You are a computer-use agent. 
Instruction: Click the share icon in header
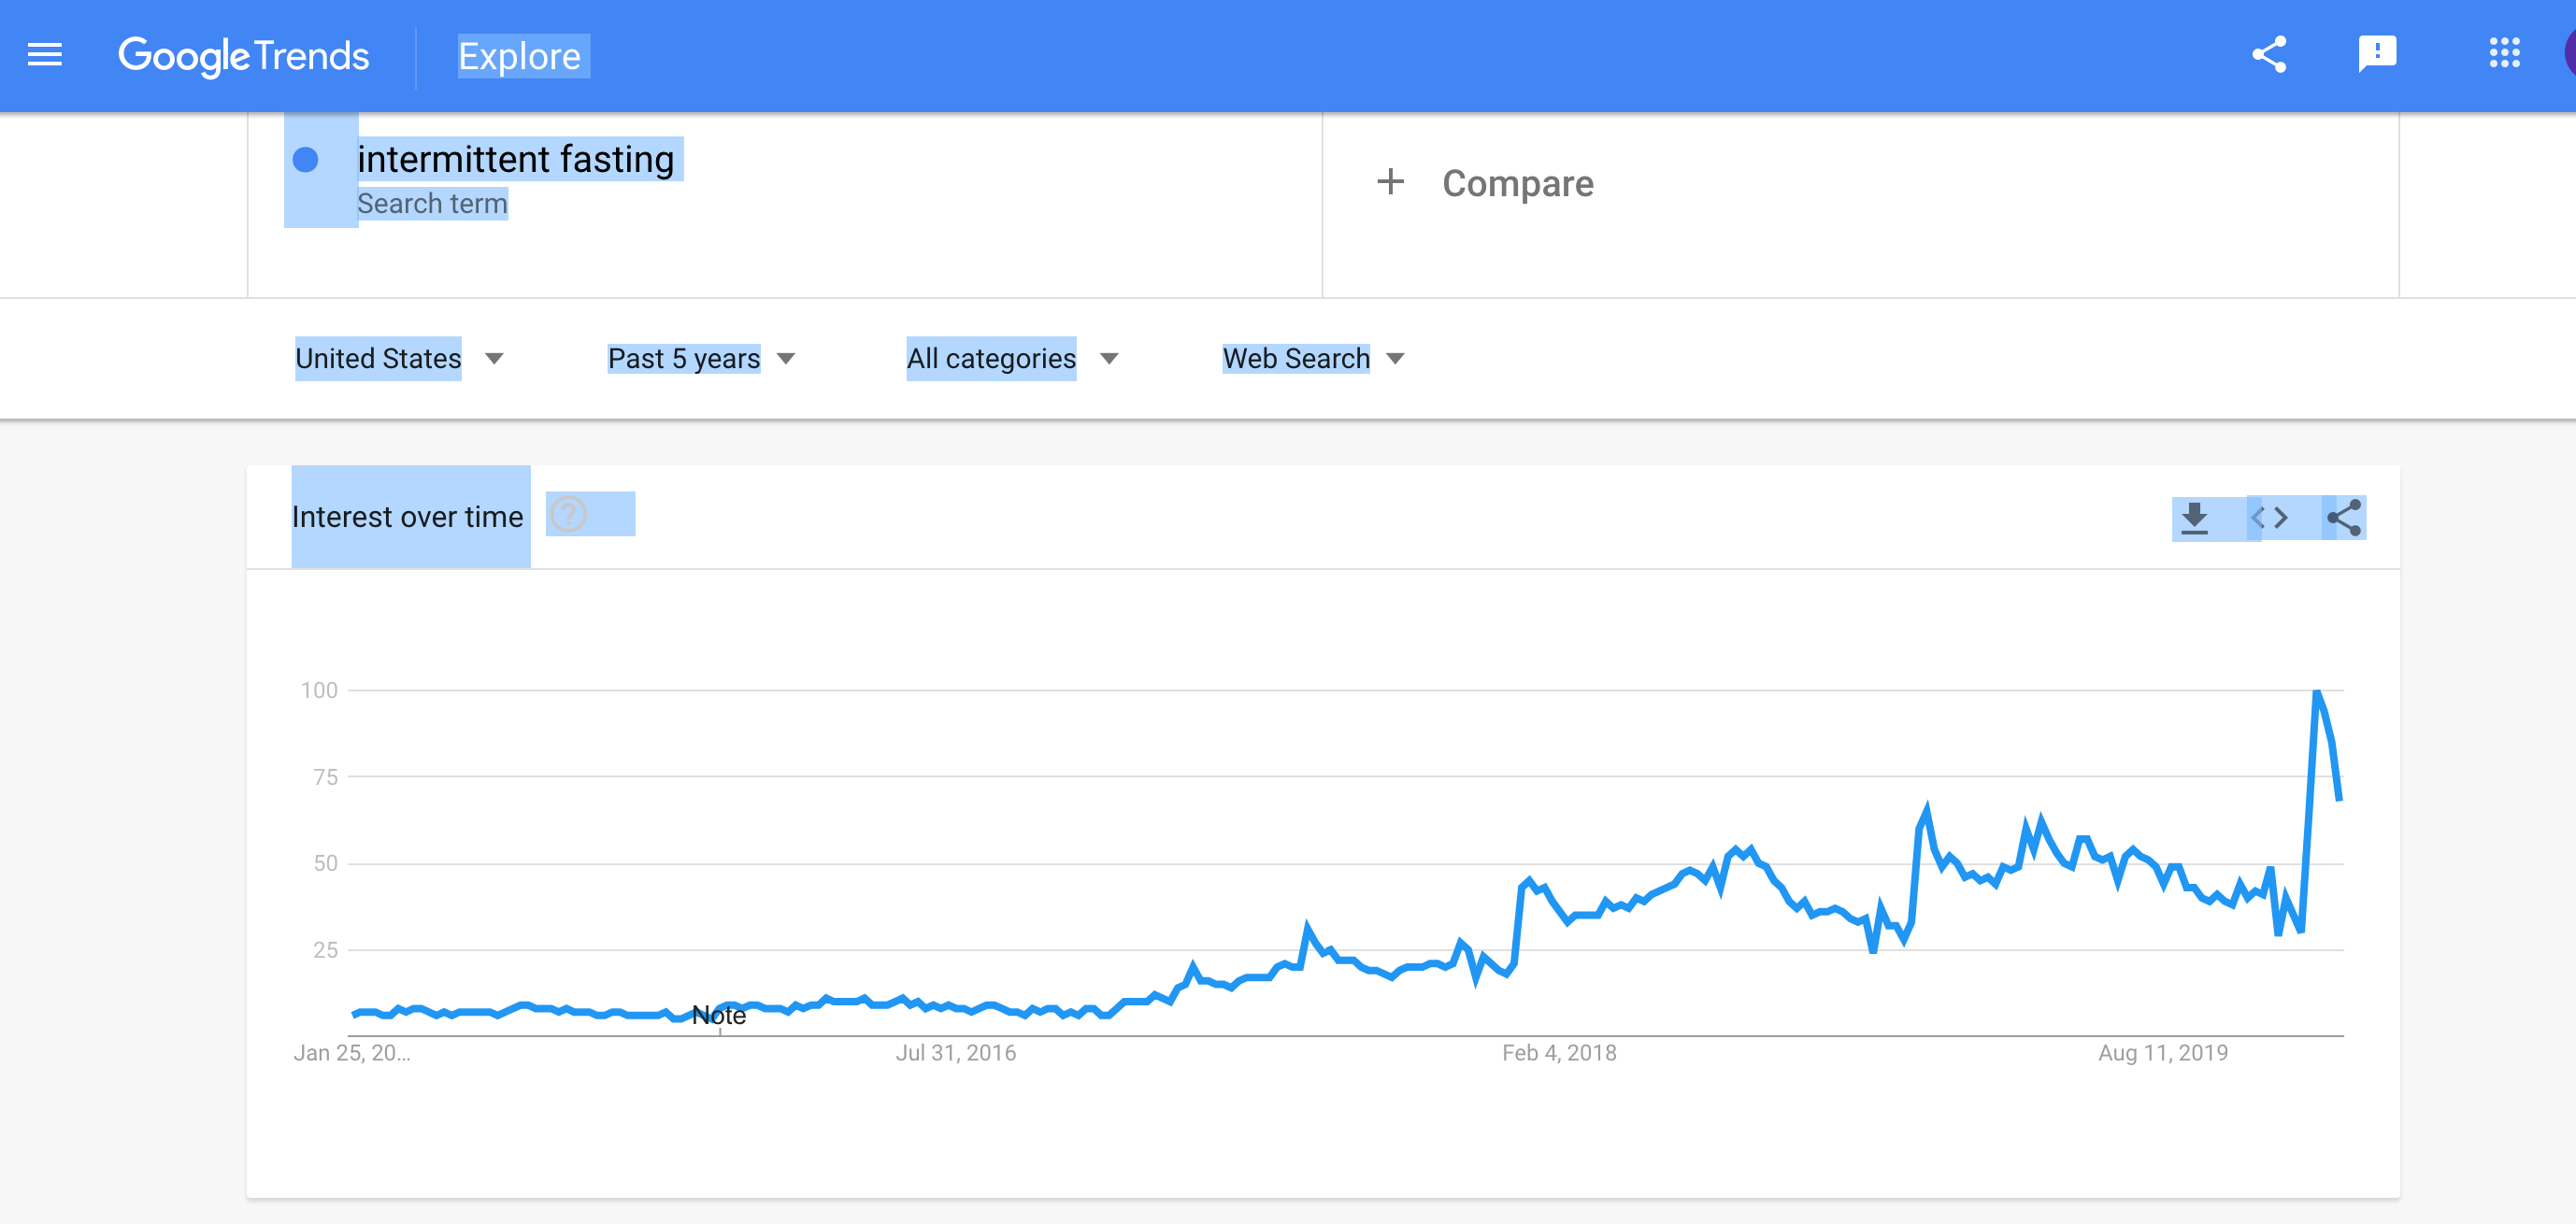point(2269,54)
